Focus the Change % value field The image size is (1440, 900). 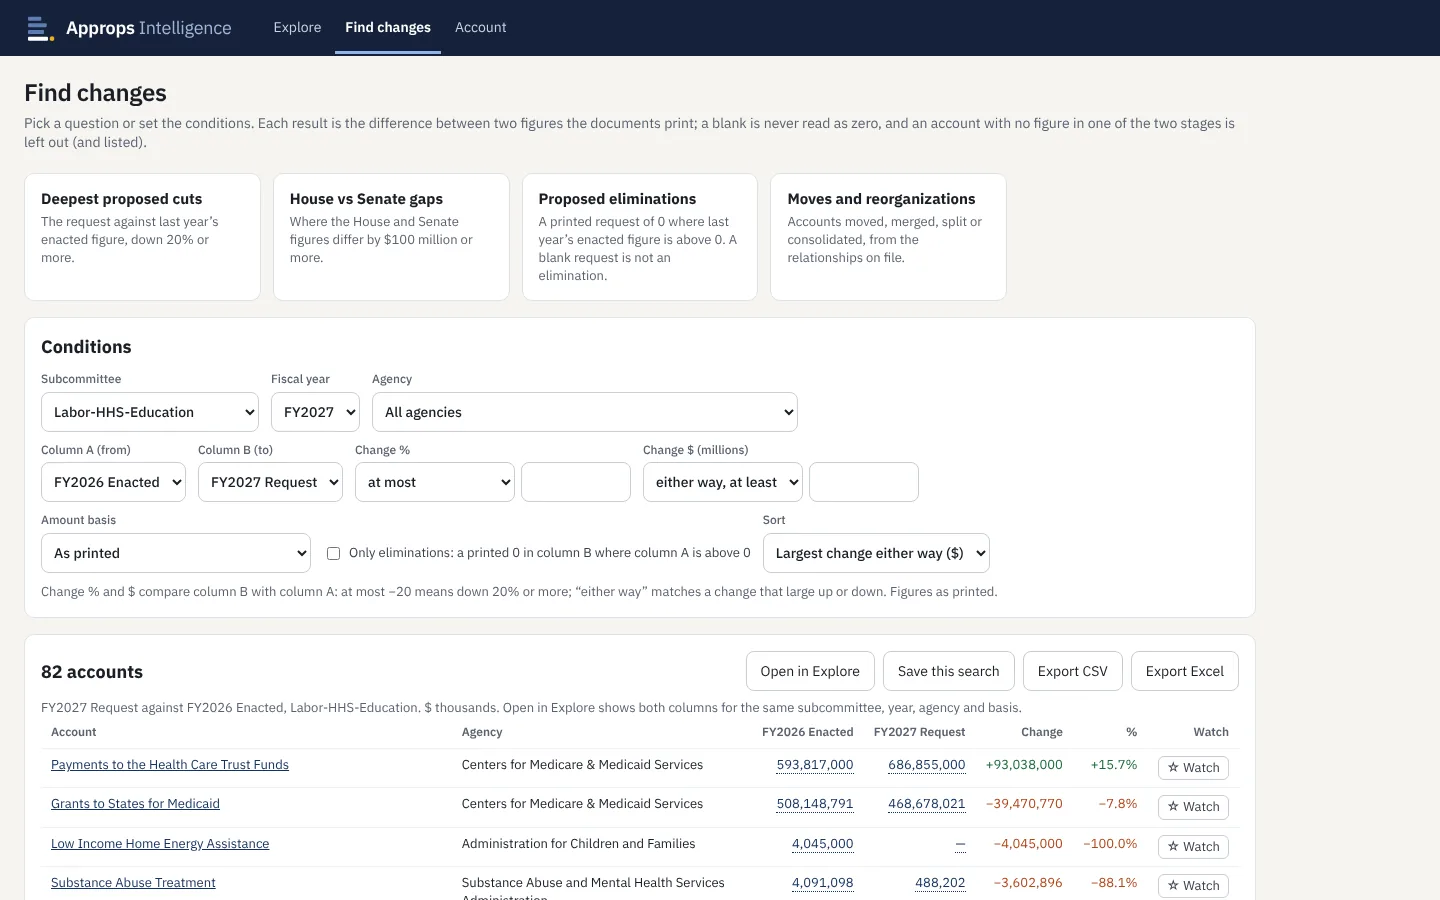pos(576,482)
